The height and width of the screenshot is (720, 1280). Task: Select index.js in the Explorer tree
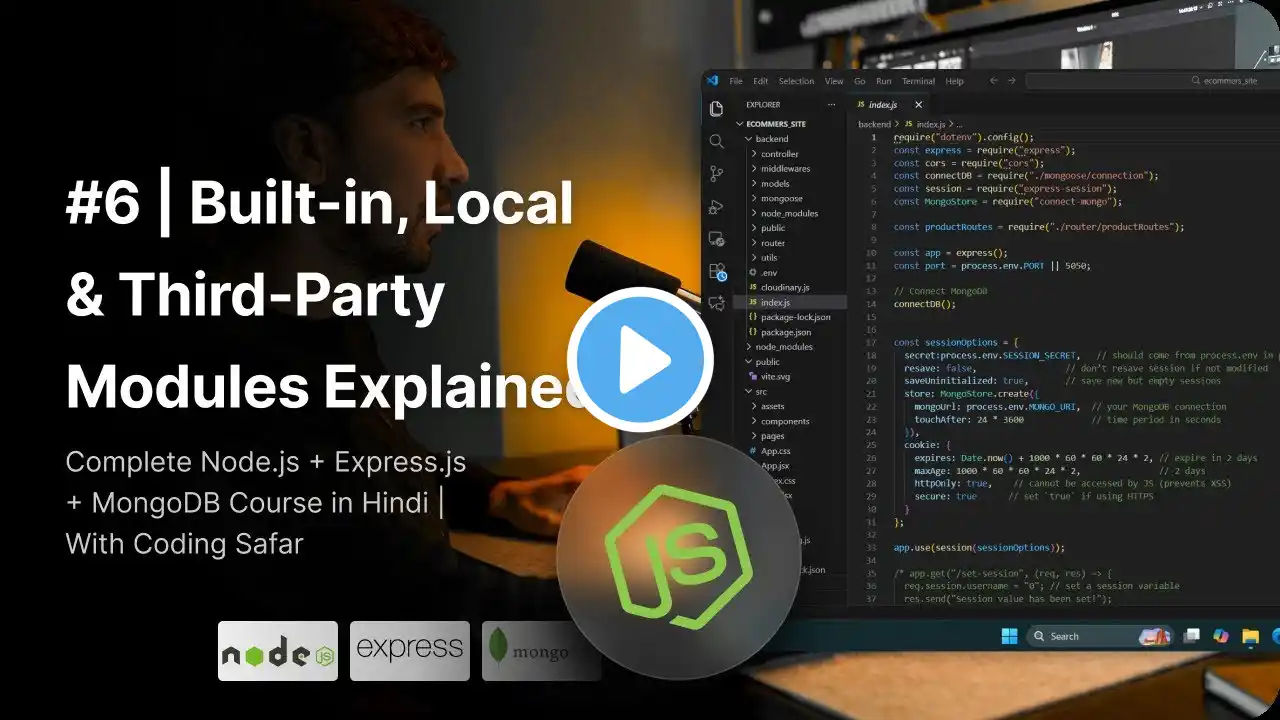coord(792,302)
